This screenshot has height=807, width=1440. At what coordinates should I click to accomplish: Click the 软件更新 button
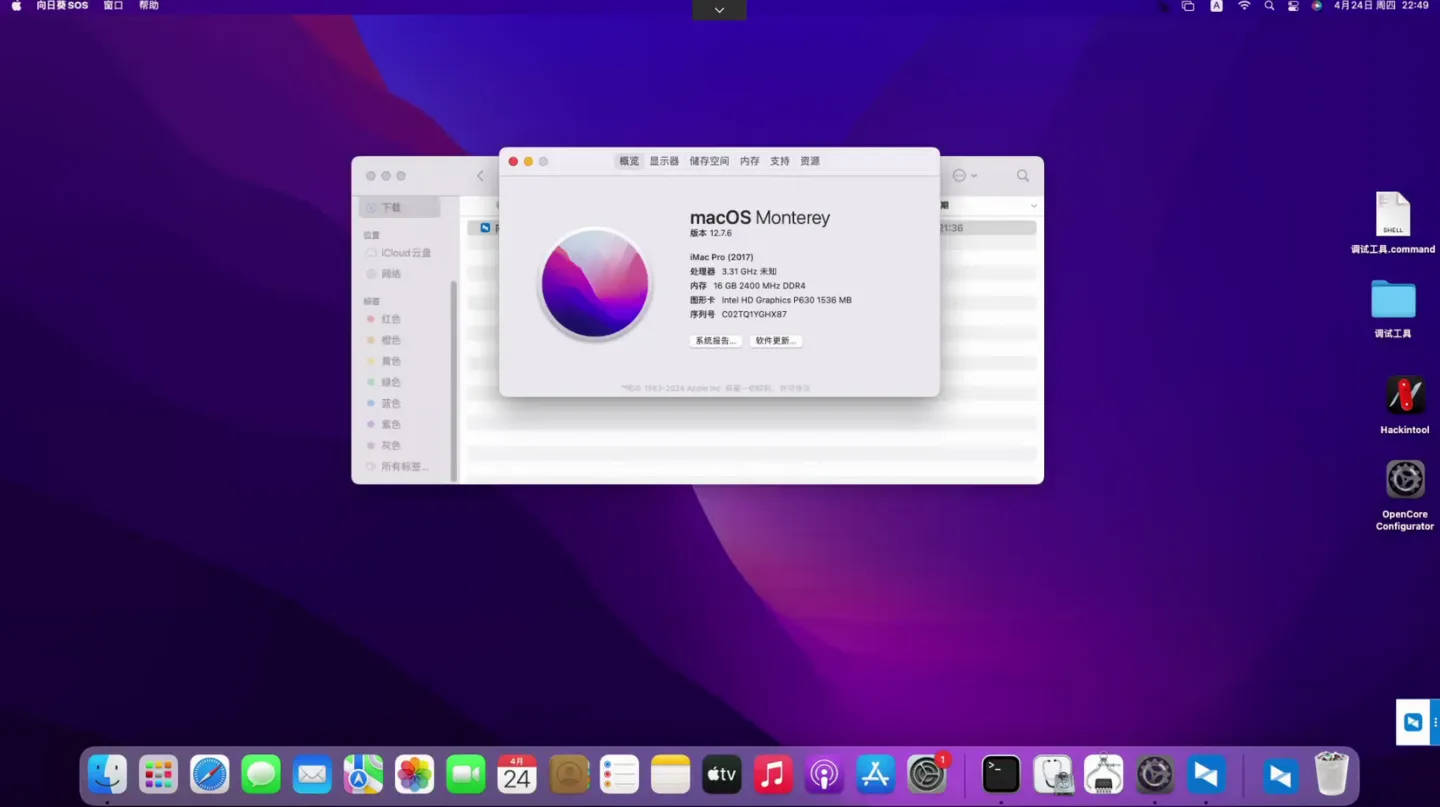(x=775, y=340)
